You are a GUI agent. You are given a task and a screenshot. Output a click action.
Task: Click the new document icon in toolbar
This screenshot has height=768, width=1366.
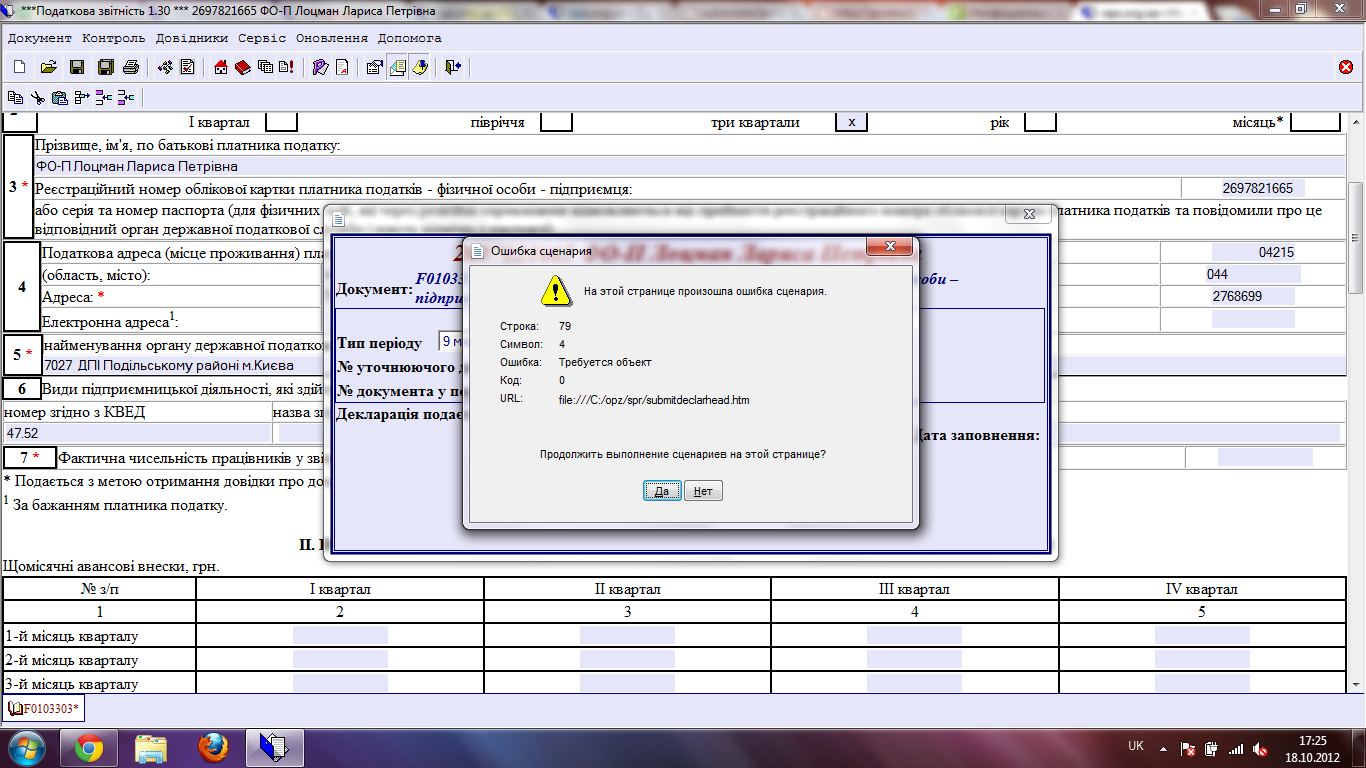[x=19, y=67]
